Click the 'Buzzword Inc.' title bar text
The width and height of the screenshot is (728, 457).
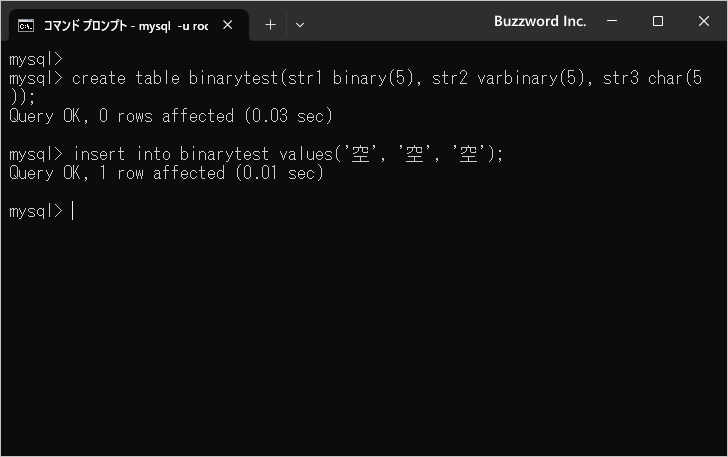tap(540, 21)
